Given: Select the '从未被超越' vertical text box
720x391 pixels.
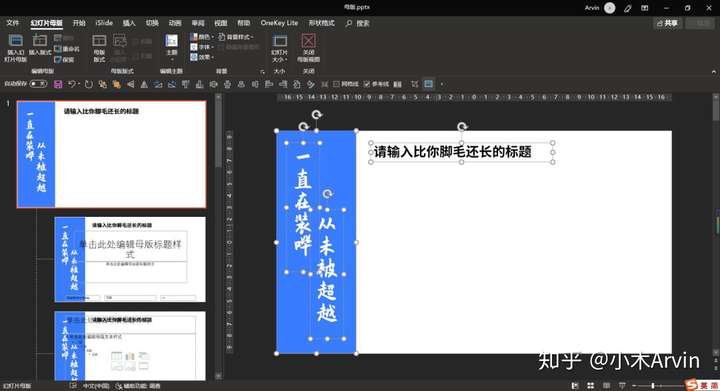Looking at the screenshot, I should [327, 274].
